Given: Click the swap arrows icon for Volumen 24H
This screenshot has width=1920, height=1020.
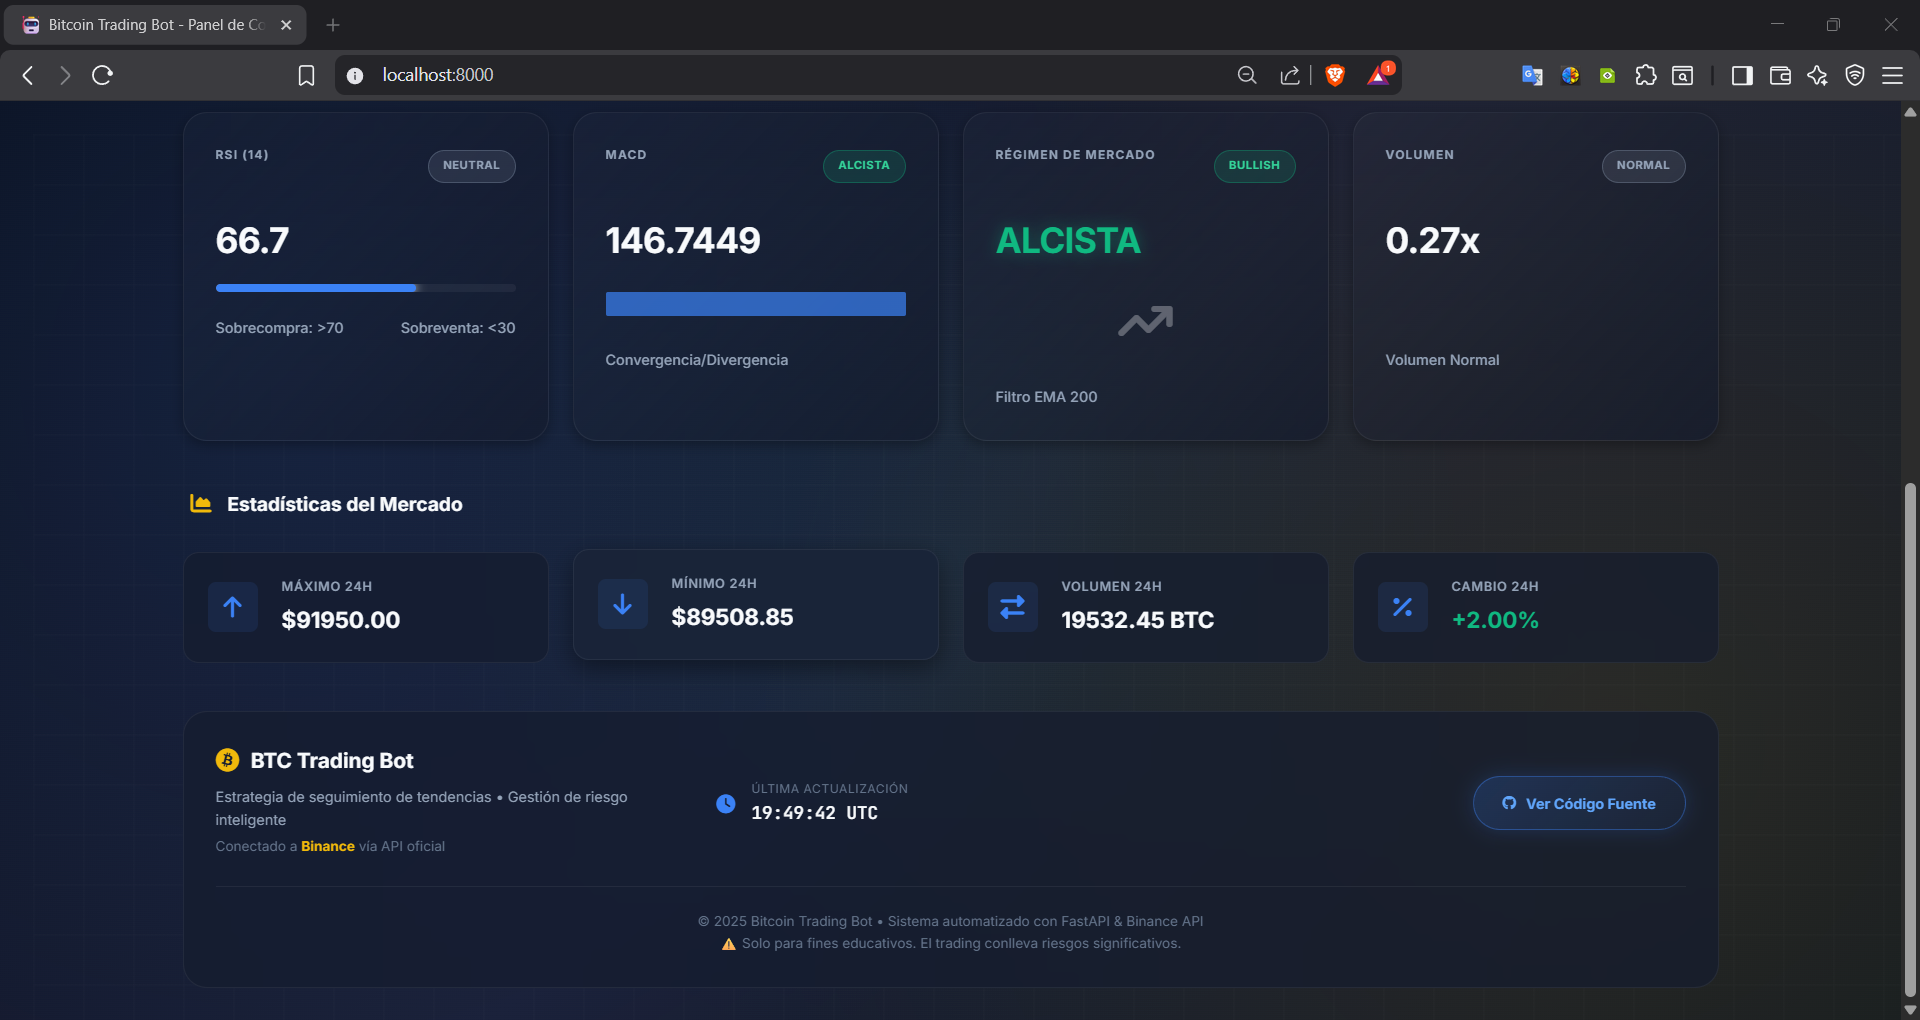Looking at the screenshot, I should coord(1013,607).
